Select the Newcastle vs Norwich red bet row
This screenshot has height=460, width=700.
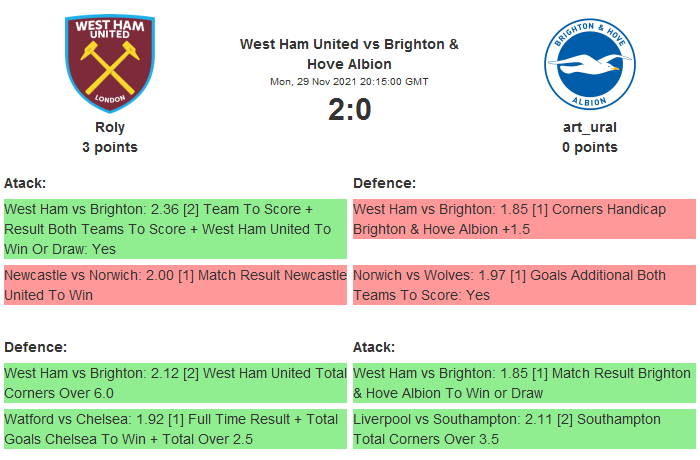[x=175, y=285]
